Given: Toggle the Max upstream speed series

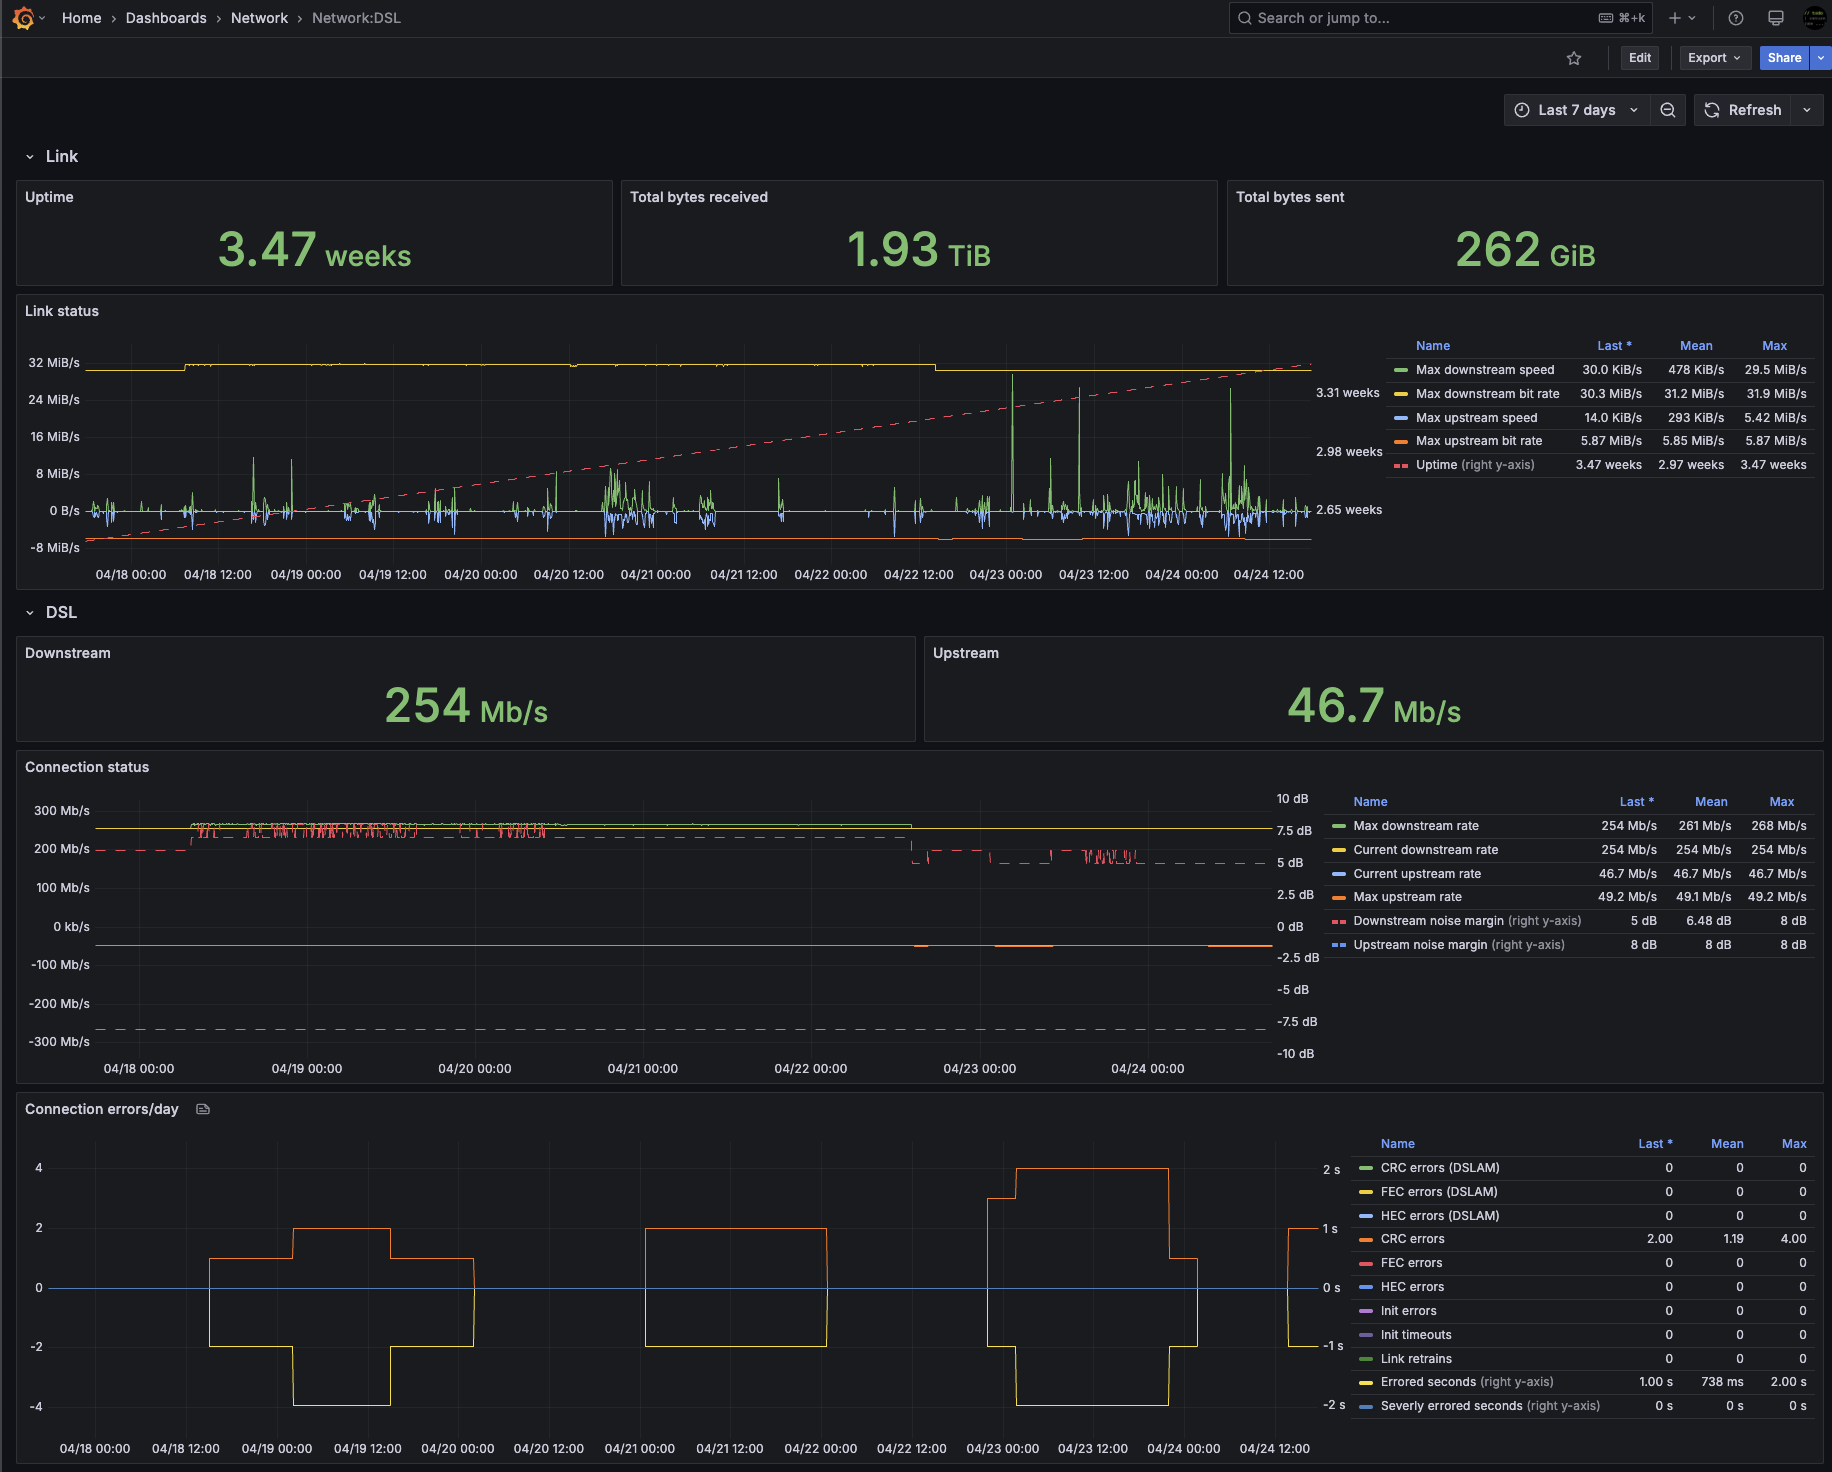Looking at the screenshot, I should coord(1477,418).
